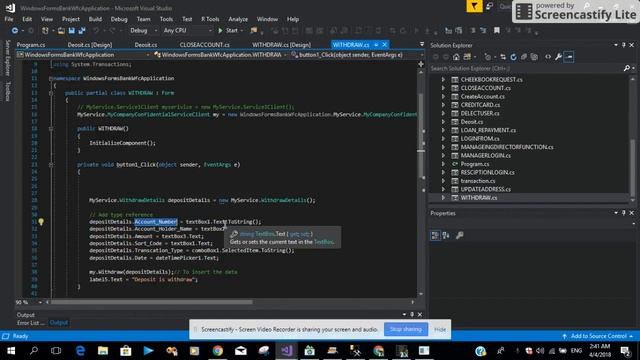
Task: Click the Solution Explorer Refresh icon
Action: tap(513, 57)
